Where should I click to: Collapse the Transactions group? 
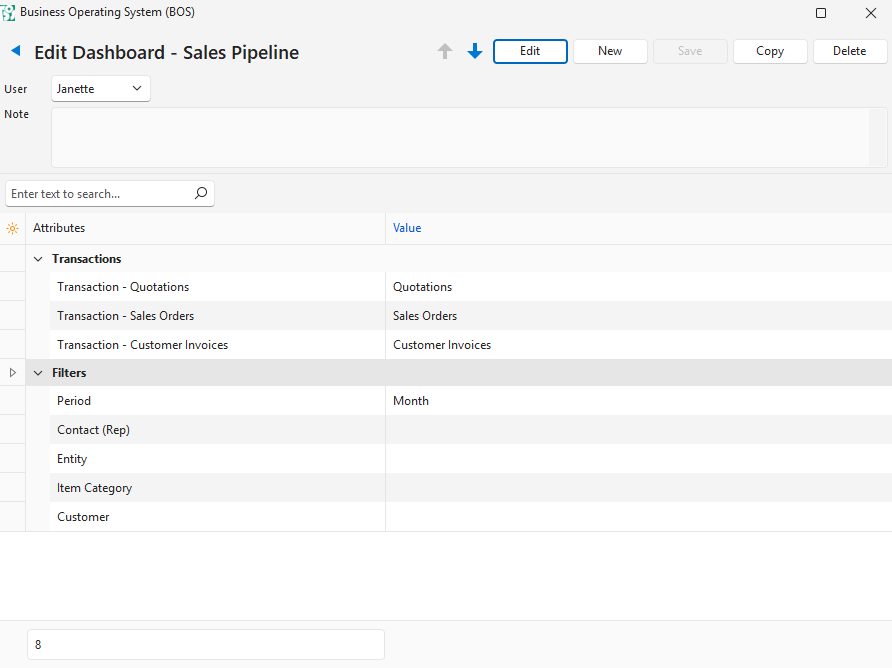38,259
